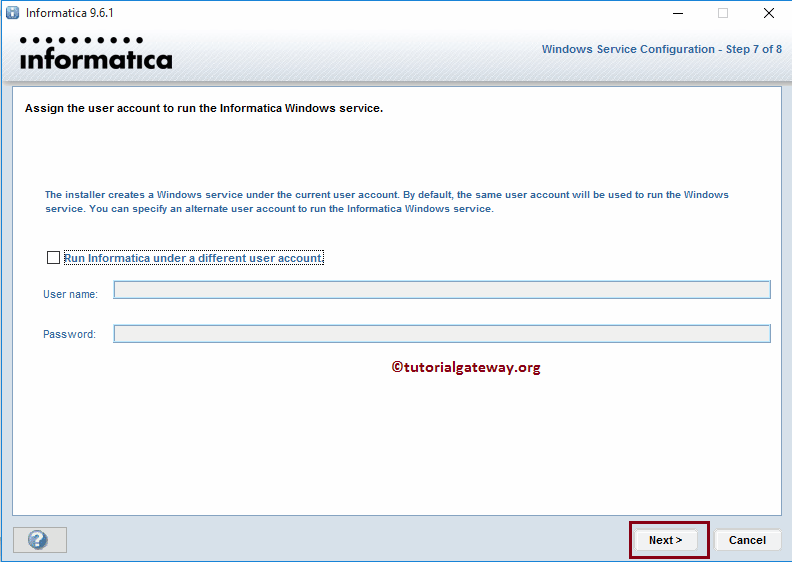Click the 'Informatica 9.6.1' window title

point(70,13)
